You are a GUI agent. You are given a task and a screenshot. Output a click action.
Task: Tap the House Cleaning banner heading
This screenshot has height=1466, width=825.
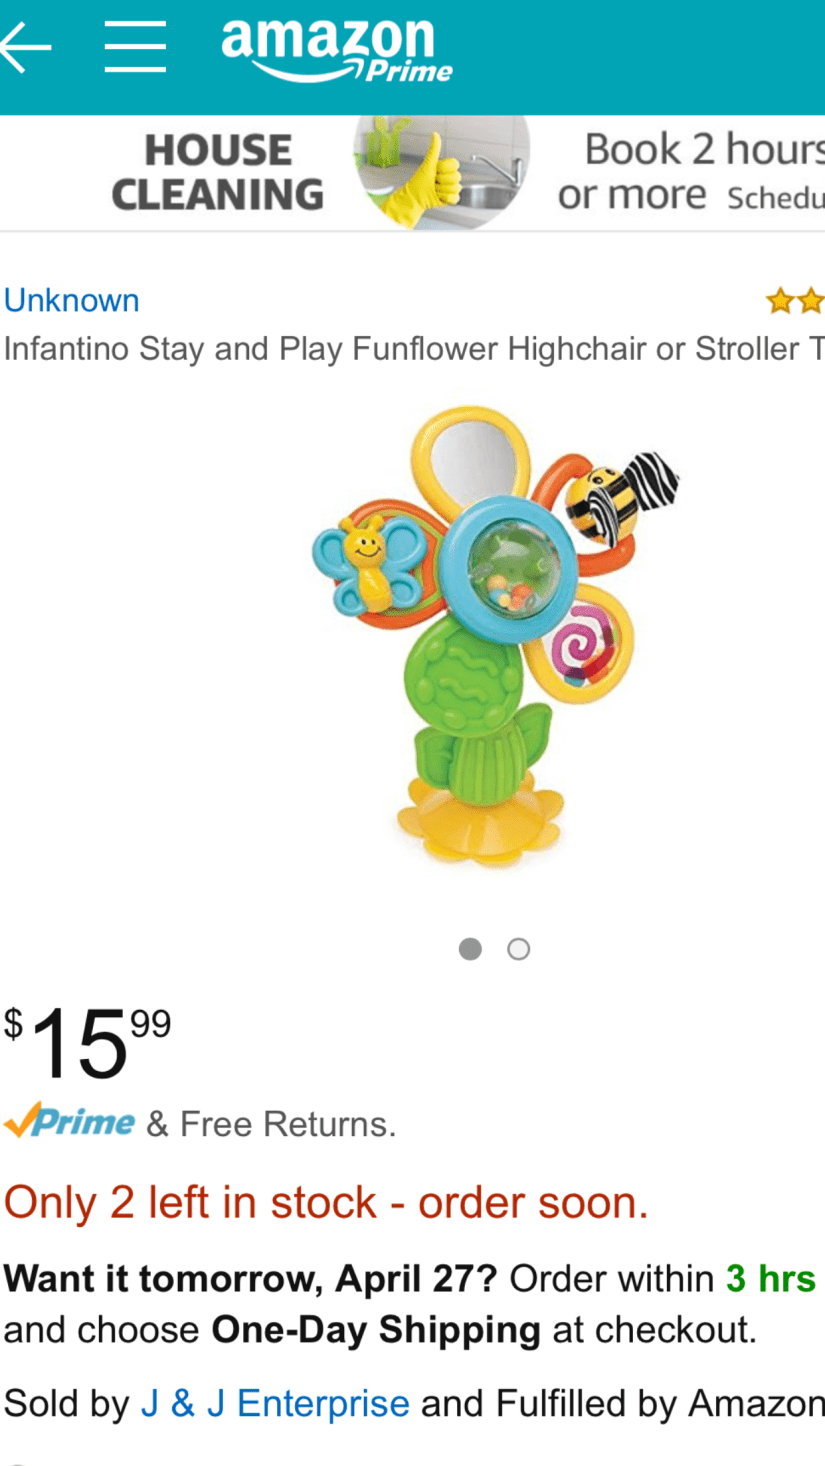pyautogui.click(x=218, y=173)
